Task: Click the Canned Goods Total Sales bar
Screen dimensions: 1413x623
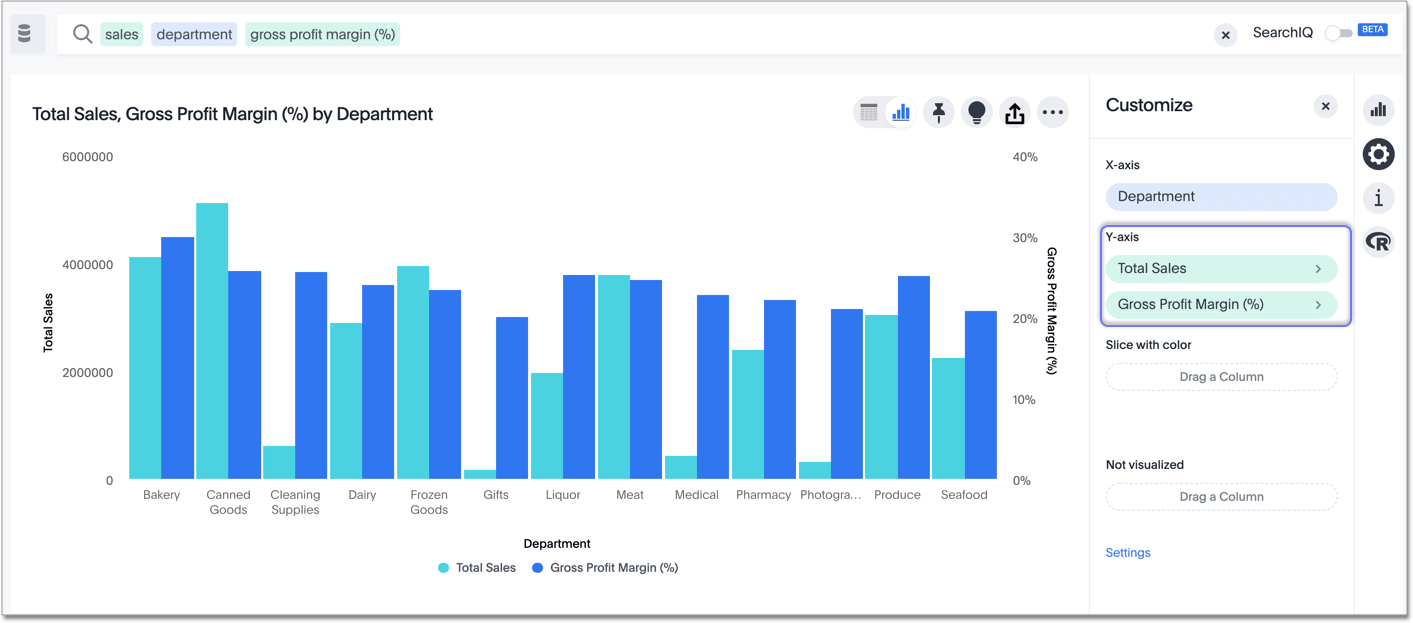Action: [212, 340]
